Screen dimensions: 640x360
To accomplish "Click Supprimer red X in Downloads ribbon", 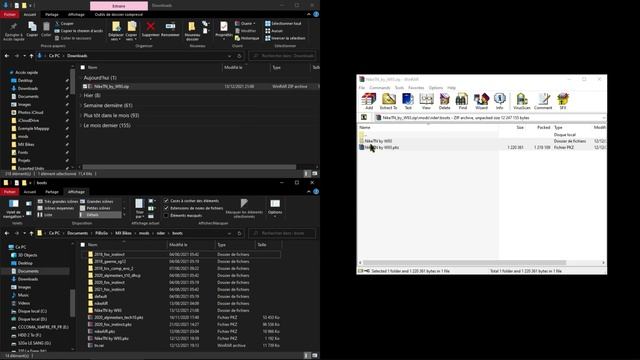I will pos(151,29).
